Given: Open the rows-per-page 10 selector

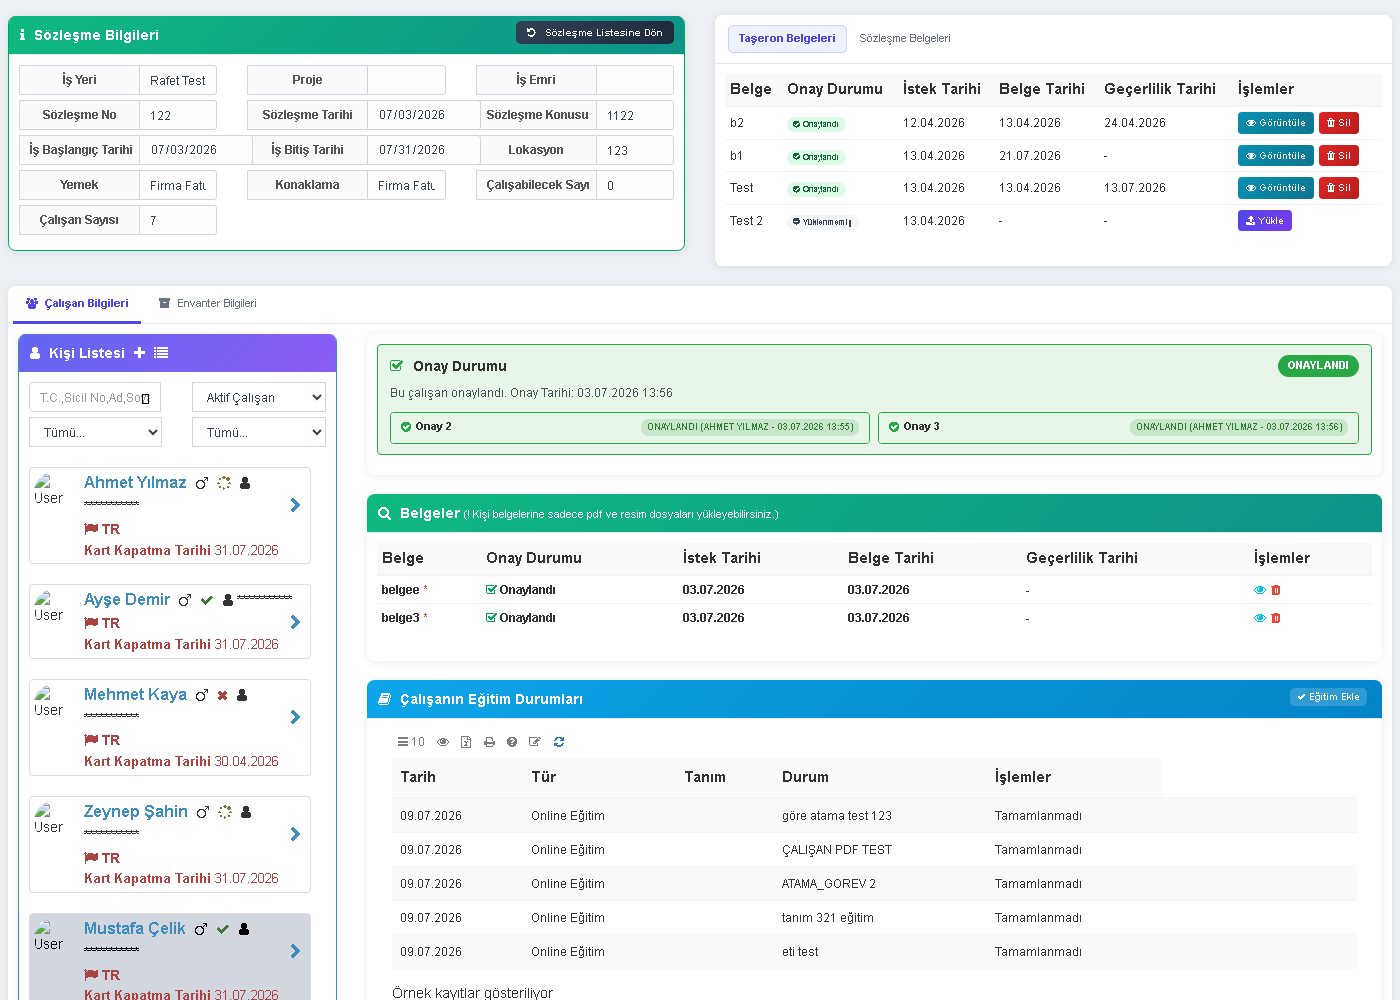Looking at the screenshot, I should point(411,742).
